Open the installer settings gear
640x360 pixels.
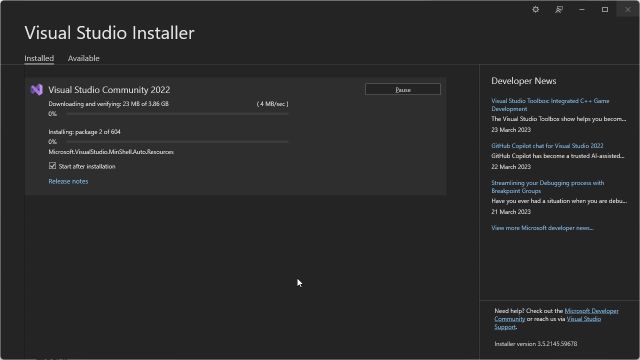pos(536,9)
